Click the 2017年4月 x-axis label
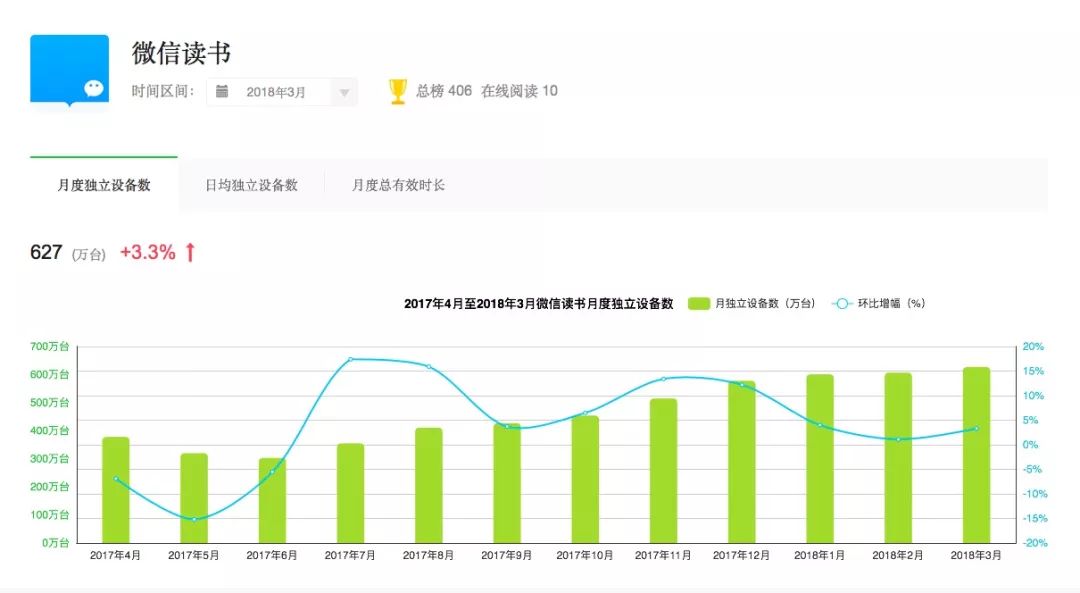1080x593 pixels. click(x=116, y=555)
